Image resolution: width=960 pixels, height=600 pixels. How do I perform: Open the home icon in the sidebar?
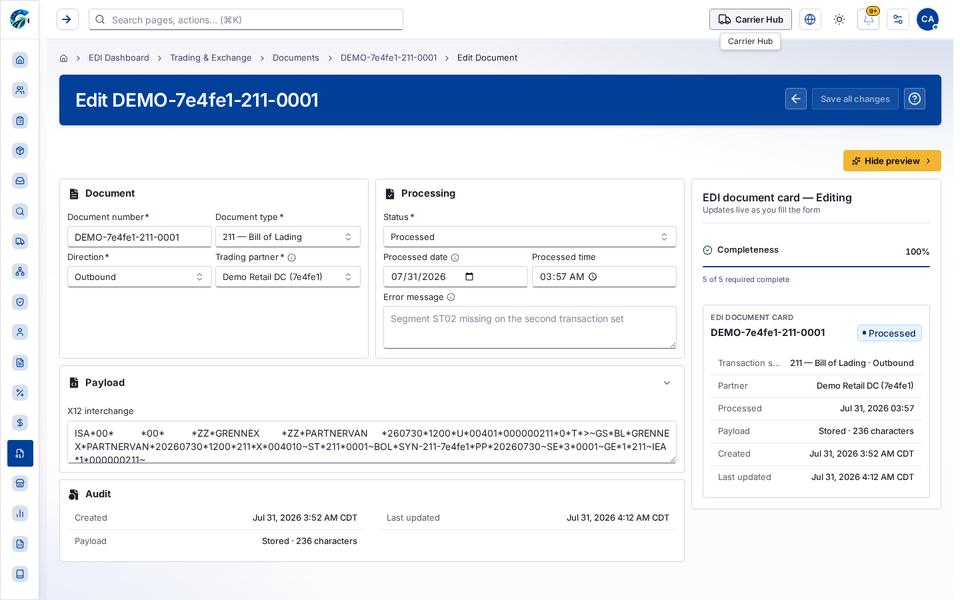[x=20, y=59]
